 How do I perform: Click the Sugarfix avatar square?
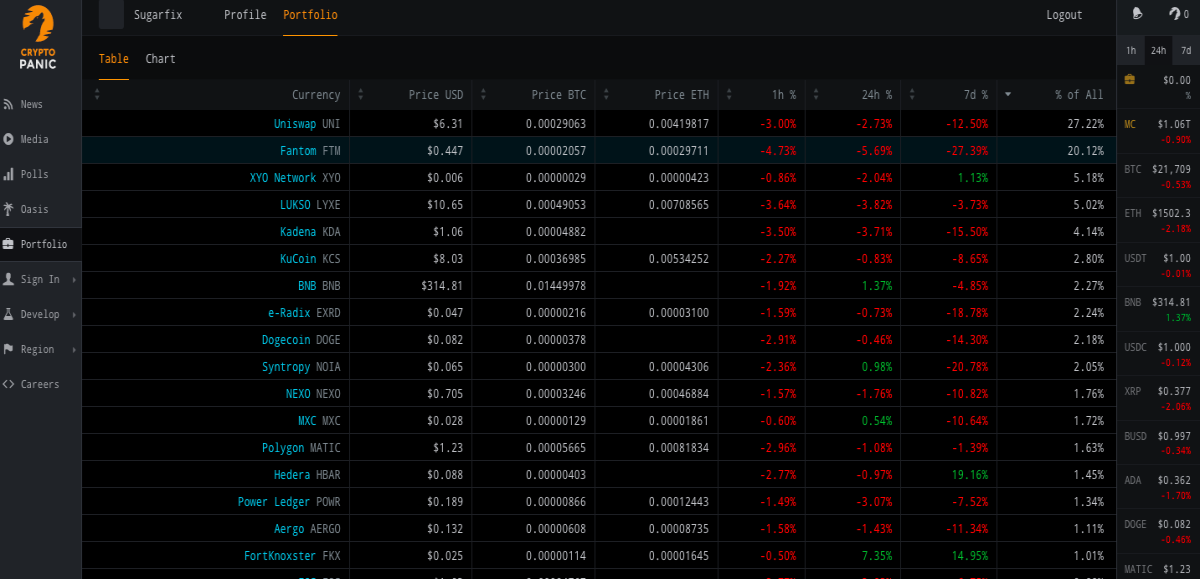tap(111, 14)
